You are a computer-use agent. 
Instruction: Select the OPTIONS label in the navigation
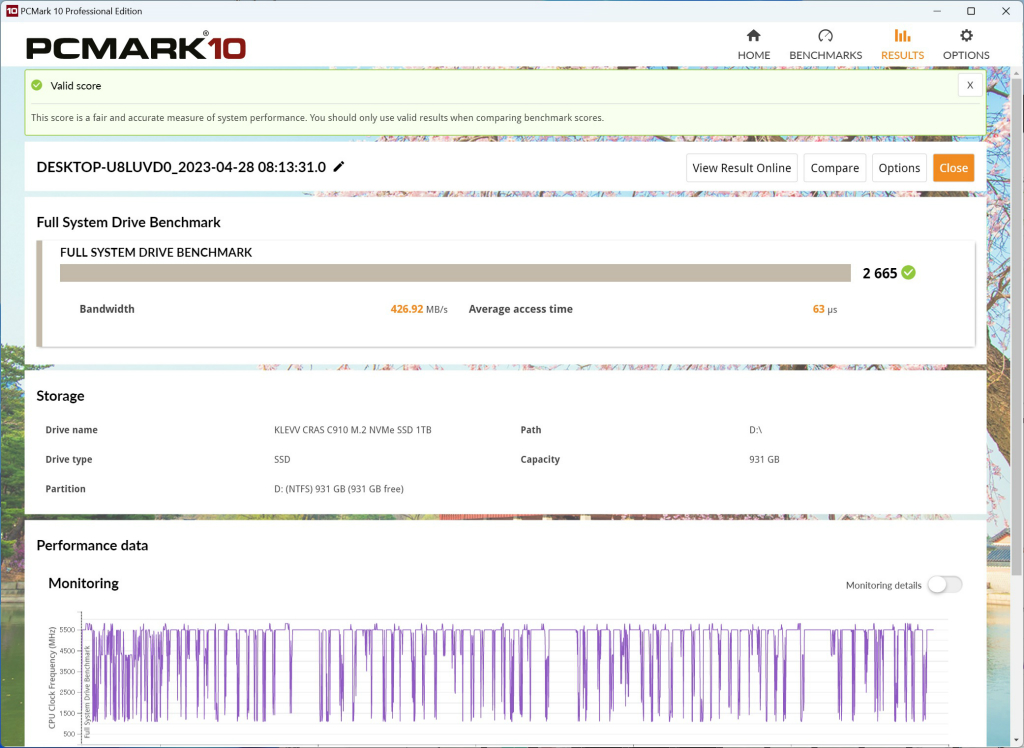[966, 56]
